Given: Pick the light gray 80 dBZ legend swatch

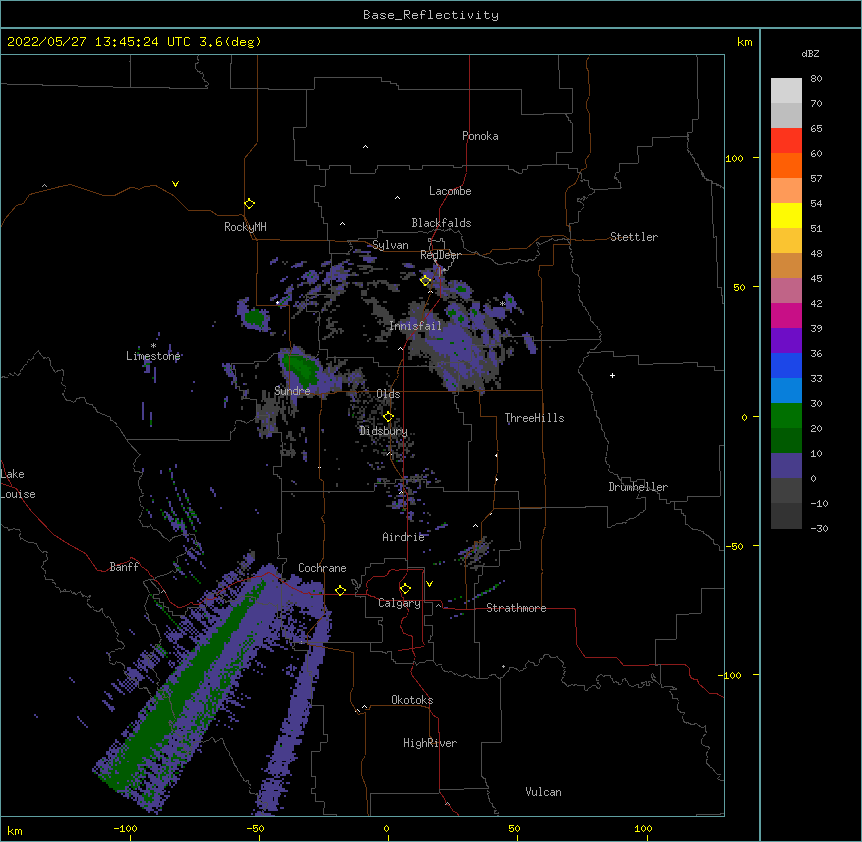Looking at the screenshot, I should [786, 91].
